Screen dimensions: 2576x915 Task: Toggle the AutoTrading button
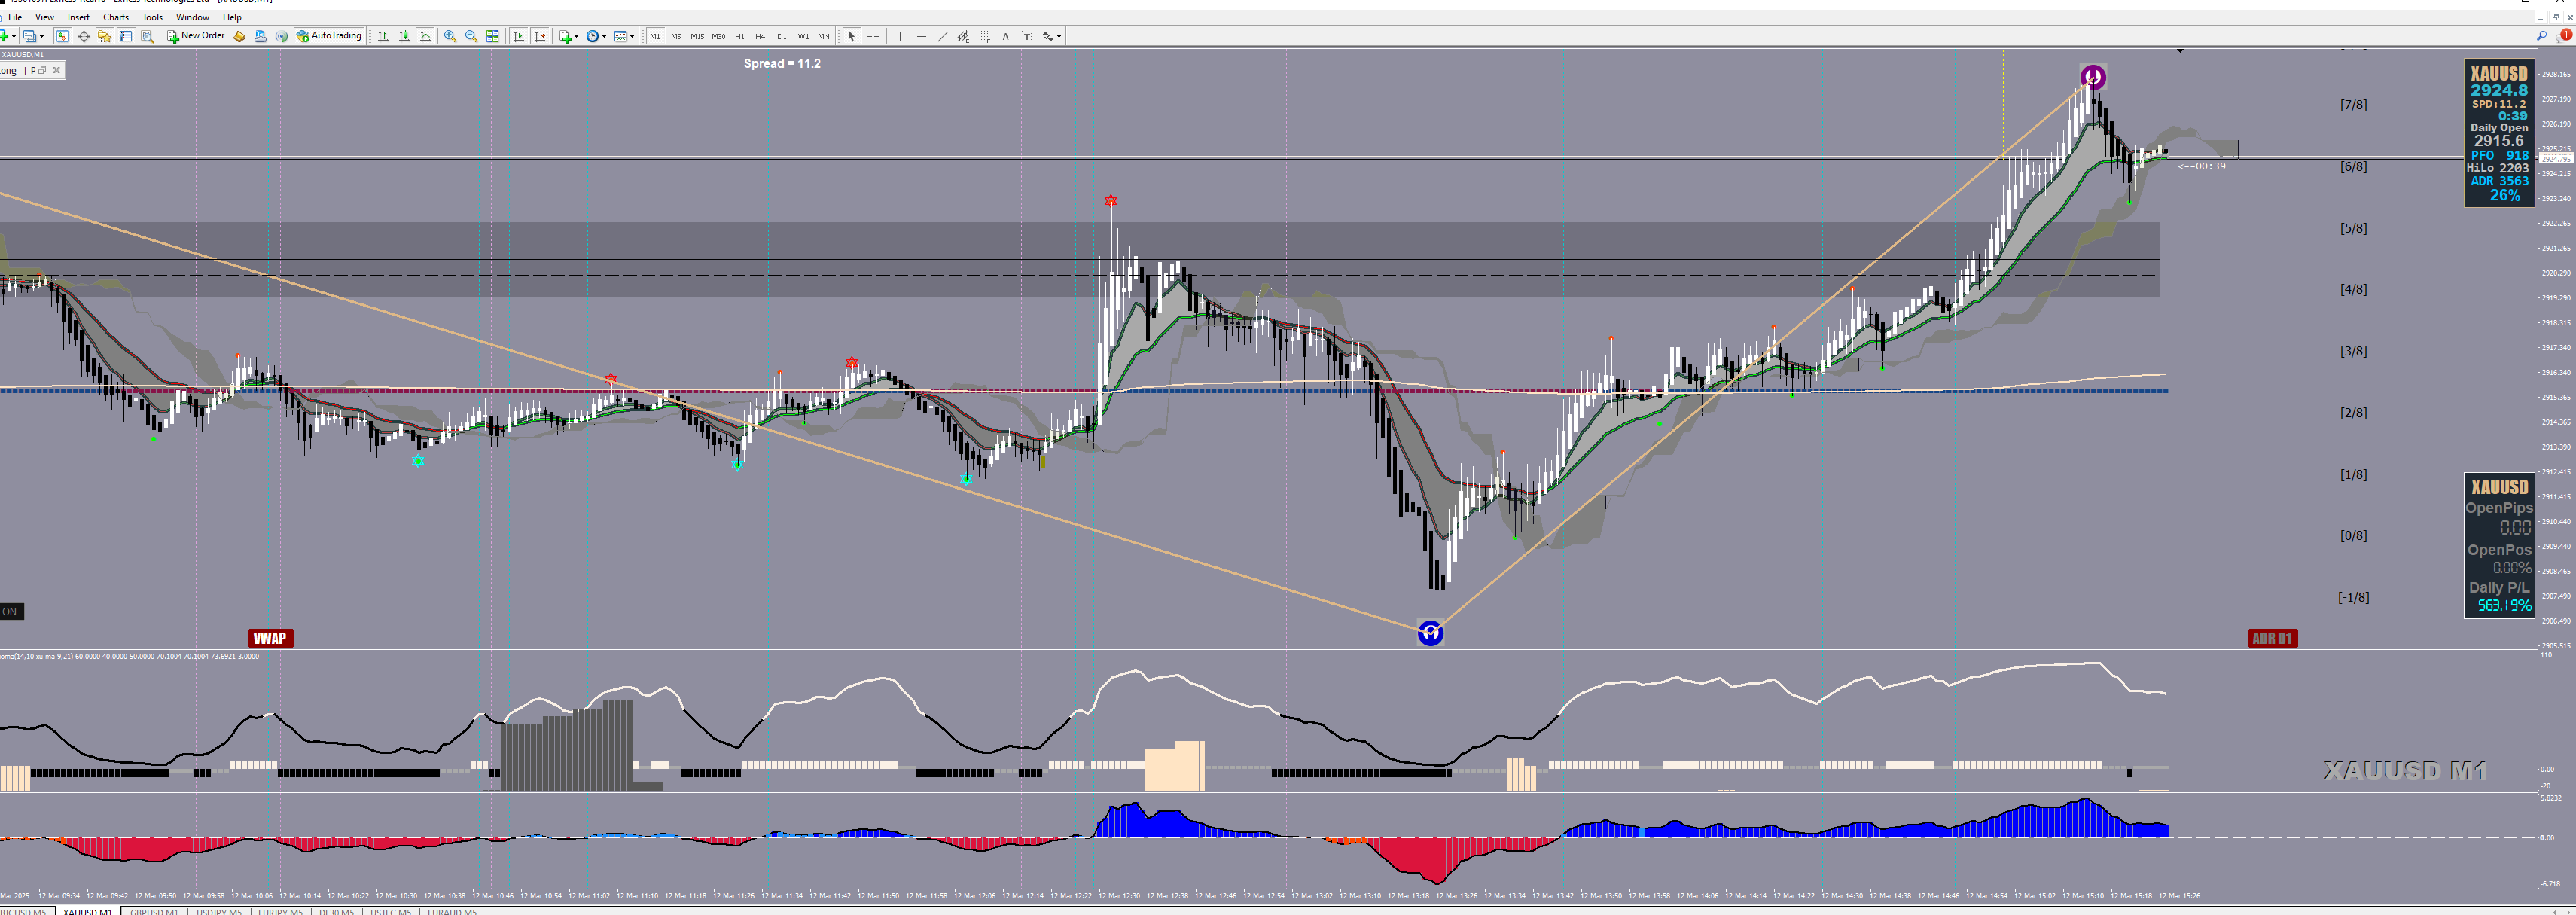[x=329, y=36]
